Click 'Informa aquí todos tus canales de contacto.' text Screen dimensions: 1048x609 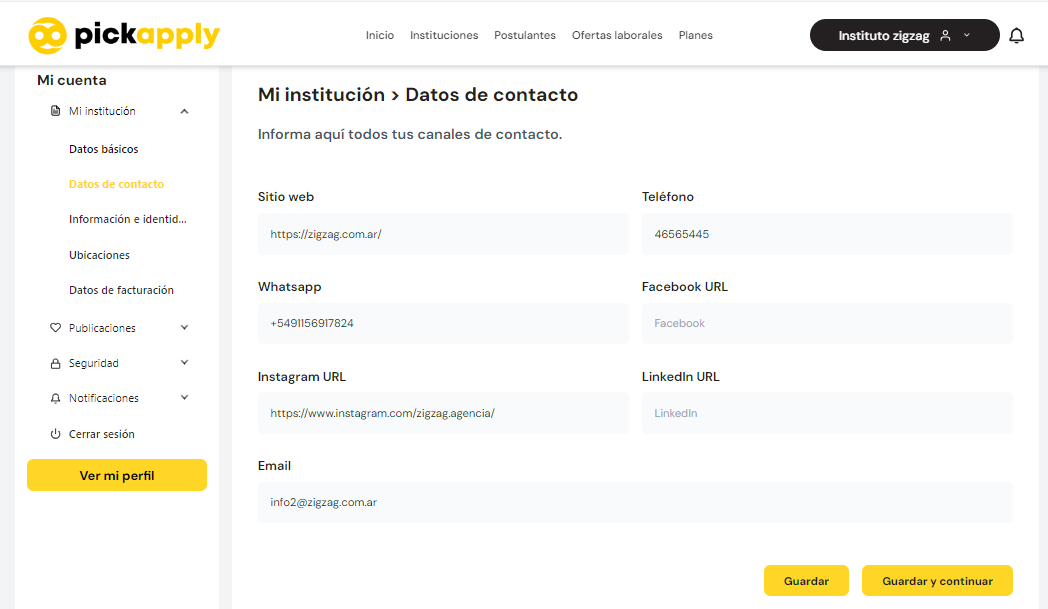(410, 134)
